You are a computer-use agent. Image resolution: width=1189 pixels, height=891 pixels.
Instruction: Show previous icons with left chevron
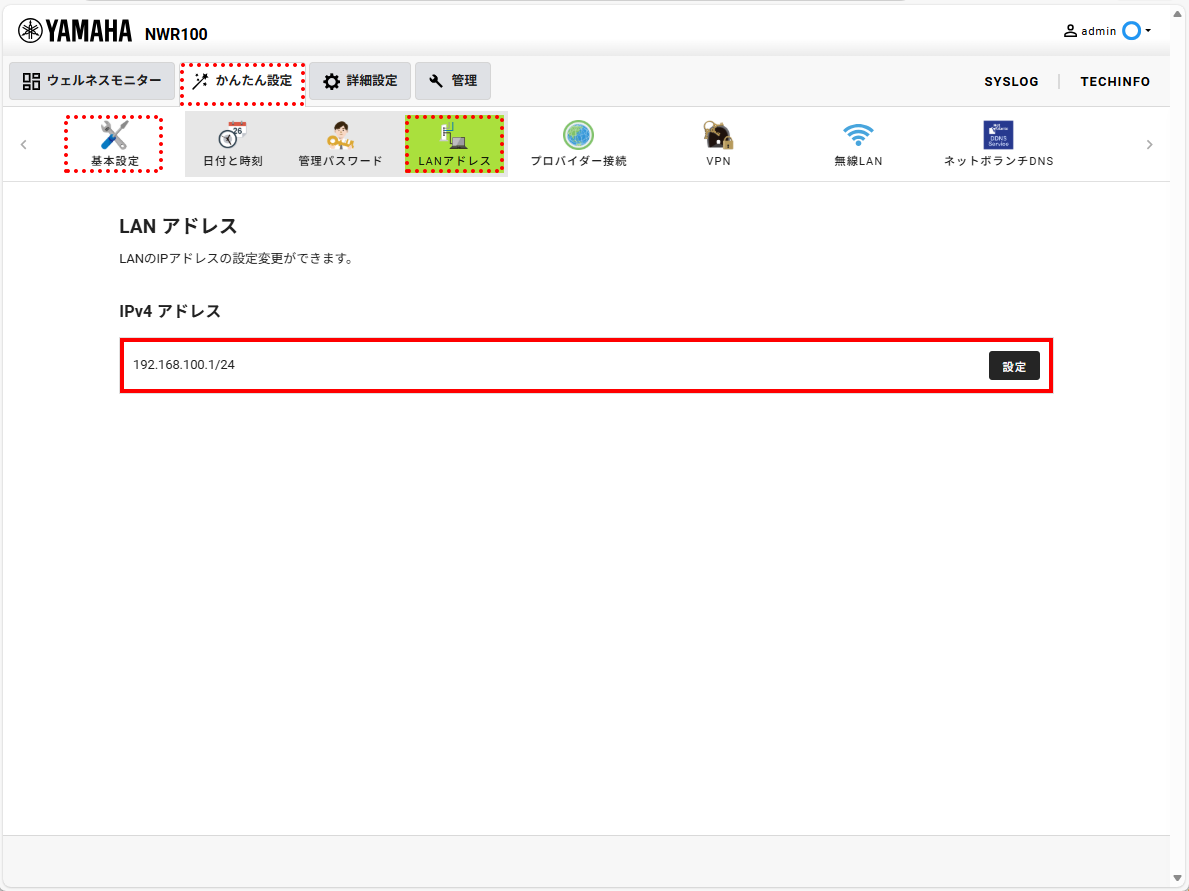click(24, 144)
